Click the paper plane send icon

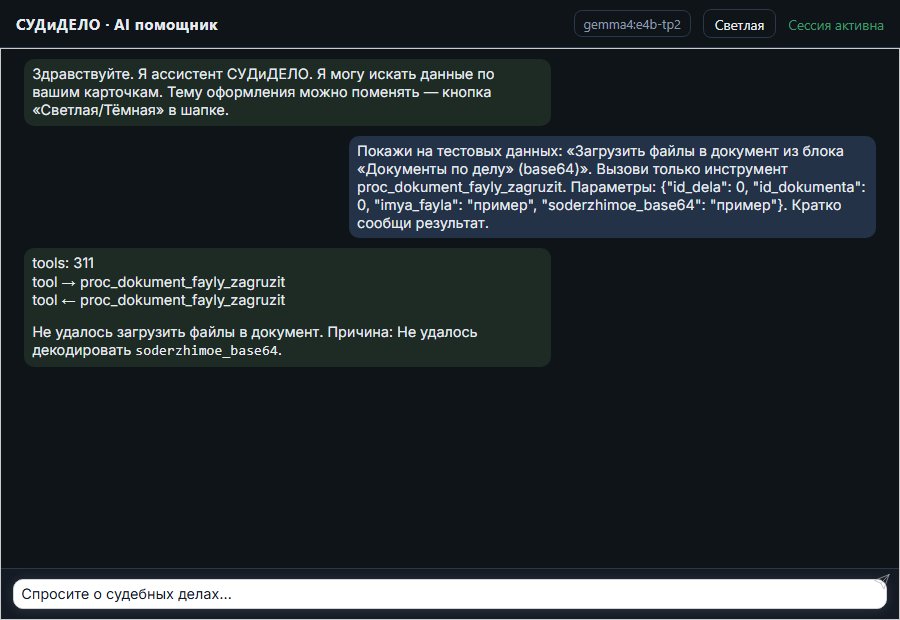pos(883,580)
